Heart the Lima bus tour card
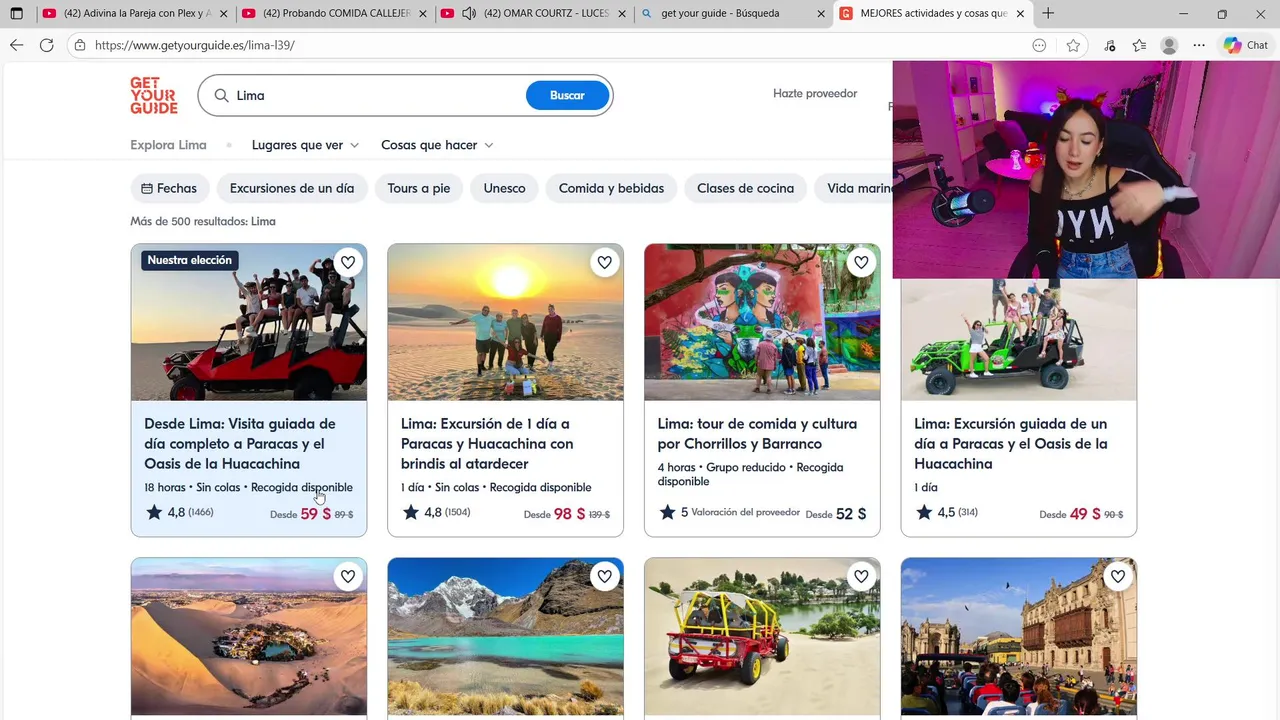The width and height of the screenshot is (1280, 720). coord(1118,576)
